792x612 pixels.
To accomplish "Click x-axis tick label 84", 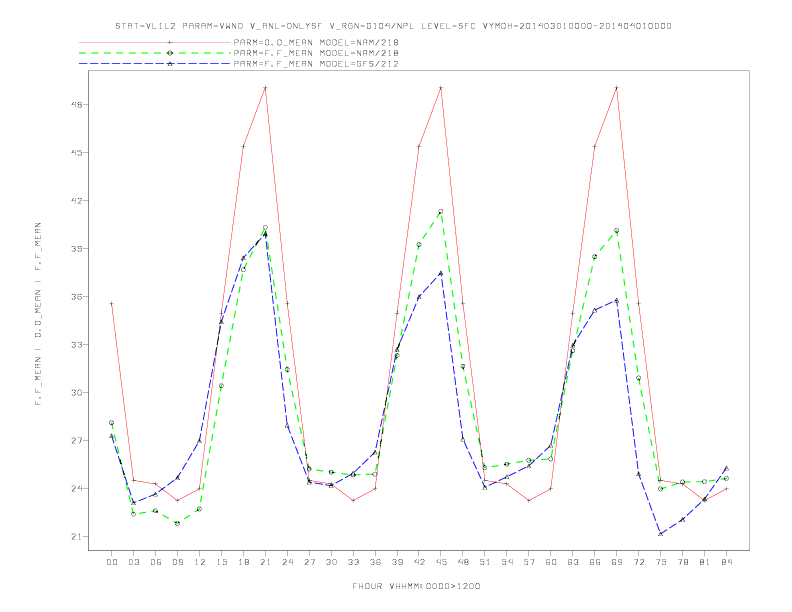I will pyautogui.click(x=727, y=562).
